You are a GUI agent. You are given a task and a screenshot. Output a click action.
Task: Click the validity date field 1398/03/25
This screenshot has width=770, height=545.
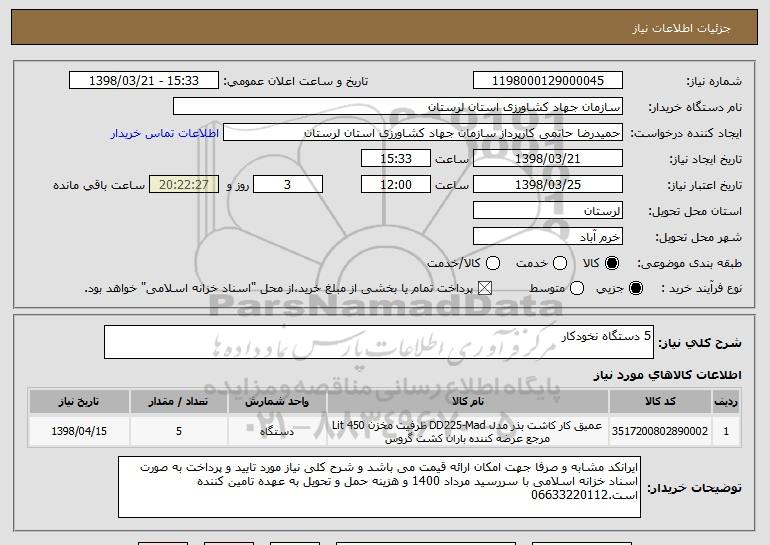(548, 185)
